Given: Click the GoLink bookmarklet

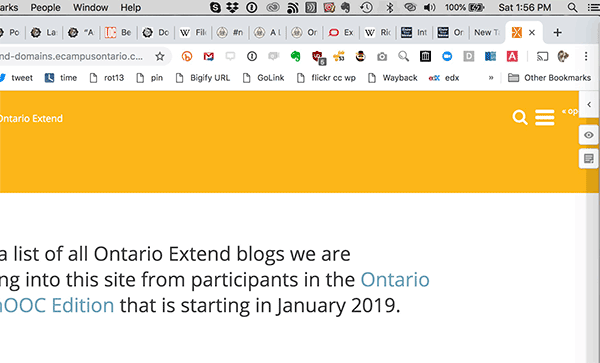Looking at the screenshot, I should click(264, 78).
